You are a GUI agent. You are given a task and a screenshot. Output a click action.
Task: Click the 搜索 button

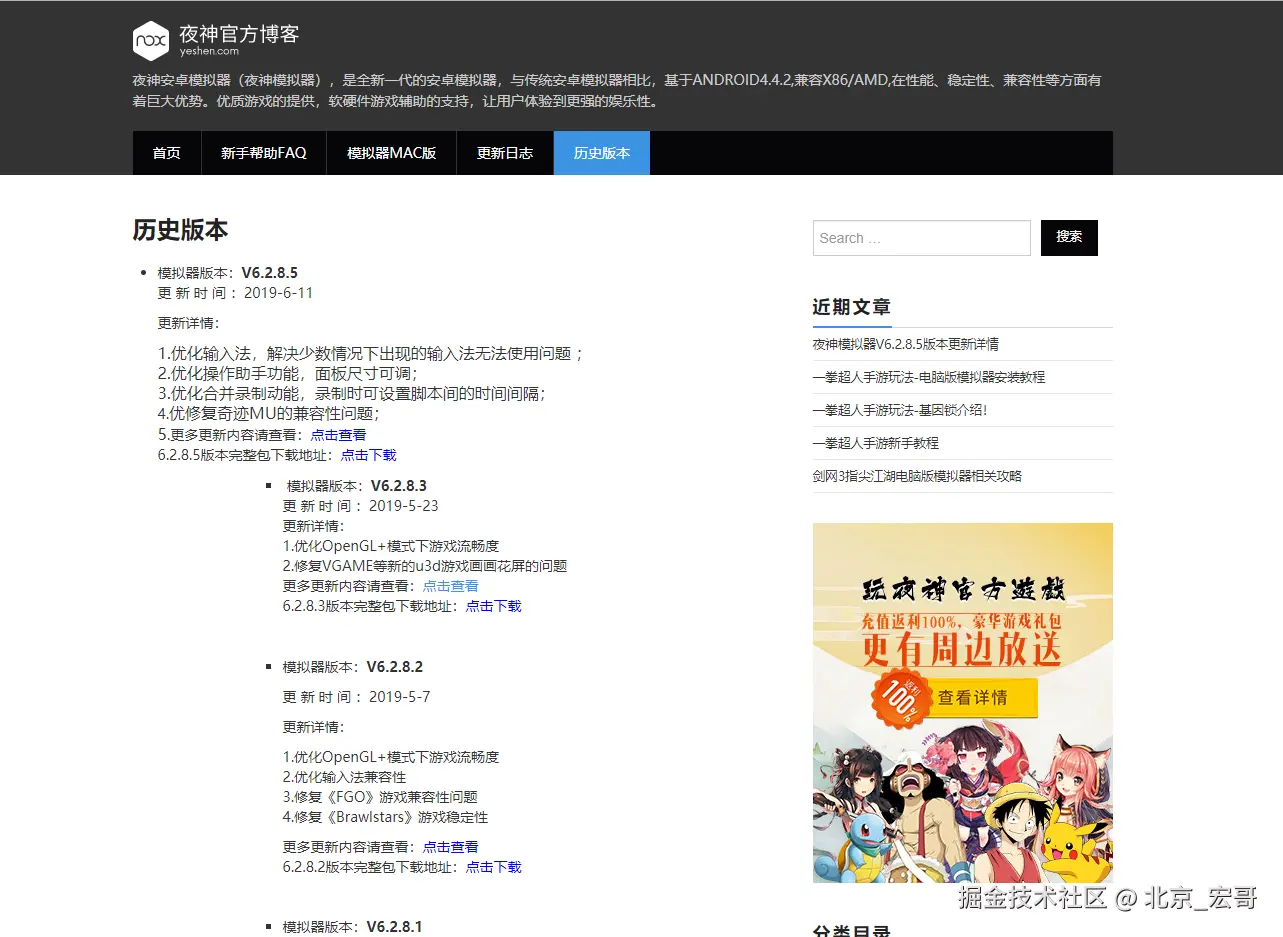pos(1069,237)
